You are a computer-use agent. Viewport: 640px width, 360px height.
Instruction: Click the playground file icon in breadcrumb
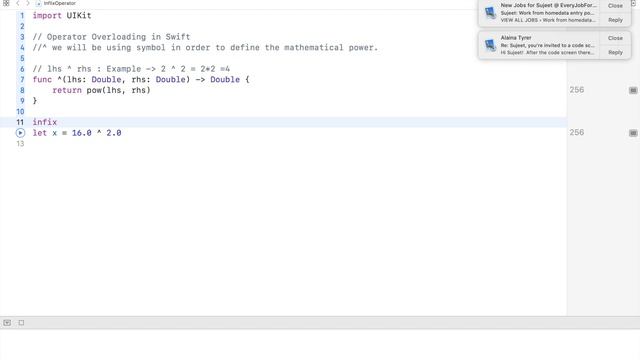(38, 3)
